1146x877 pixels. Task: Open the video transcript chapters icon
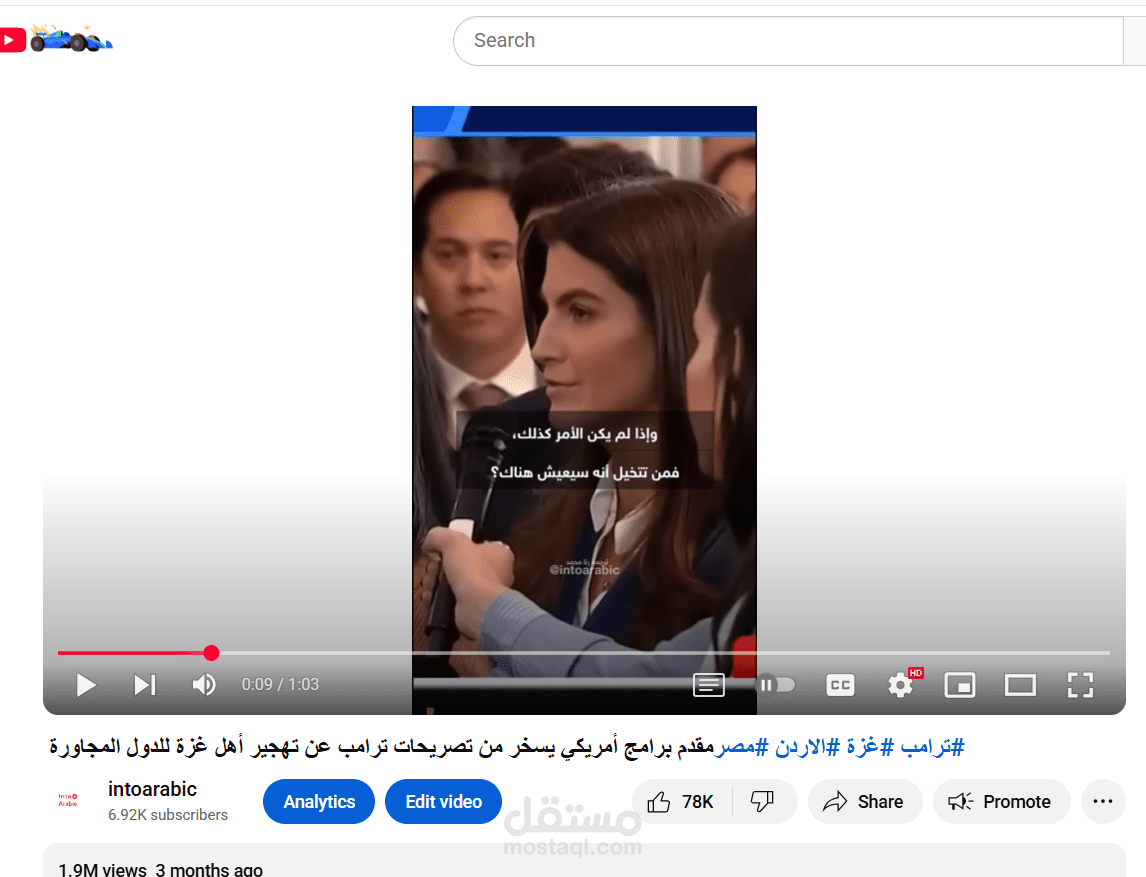[x=708, y=685]
